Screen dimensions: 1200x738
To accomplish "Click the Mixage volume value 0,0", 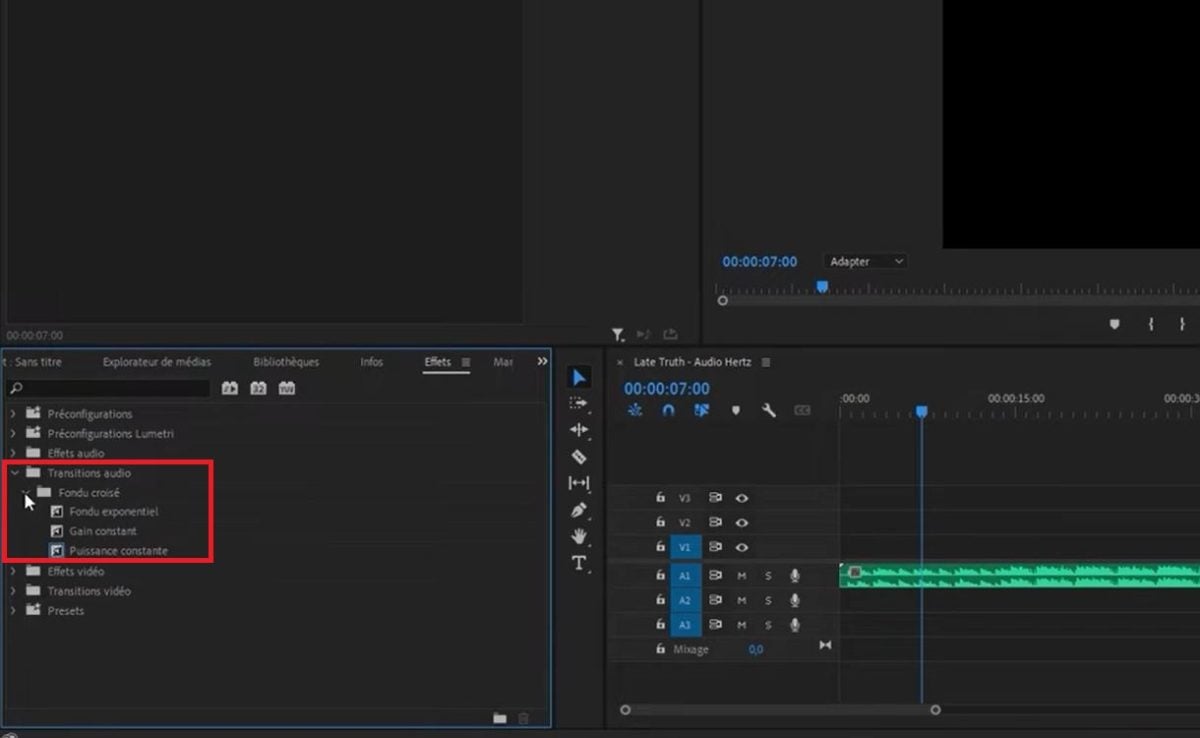I will 756,649.
